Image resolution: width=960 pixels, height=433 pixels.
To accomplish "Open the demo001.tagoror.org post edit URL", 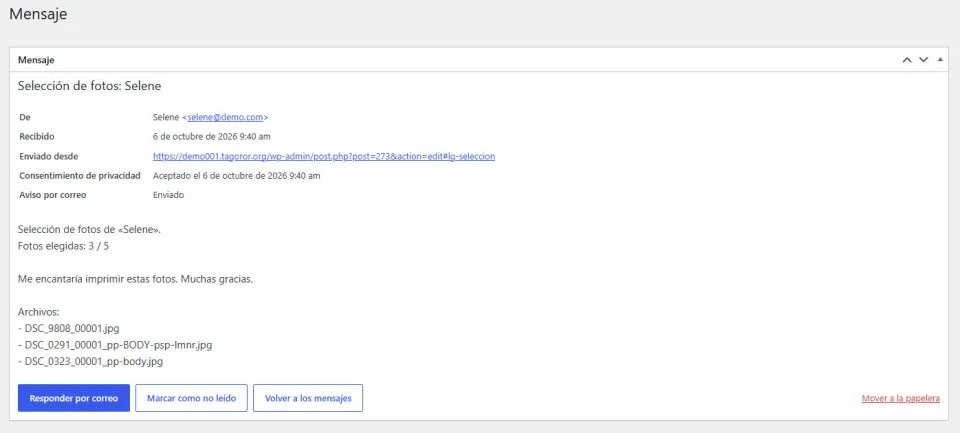I will pyautogui.click(x=324, y=156).
